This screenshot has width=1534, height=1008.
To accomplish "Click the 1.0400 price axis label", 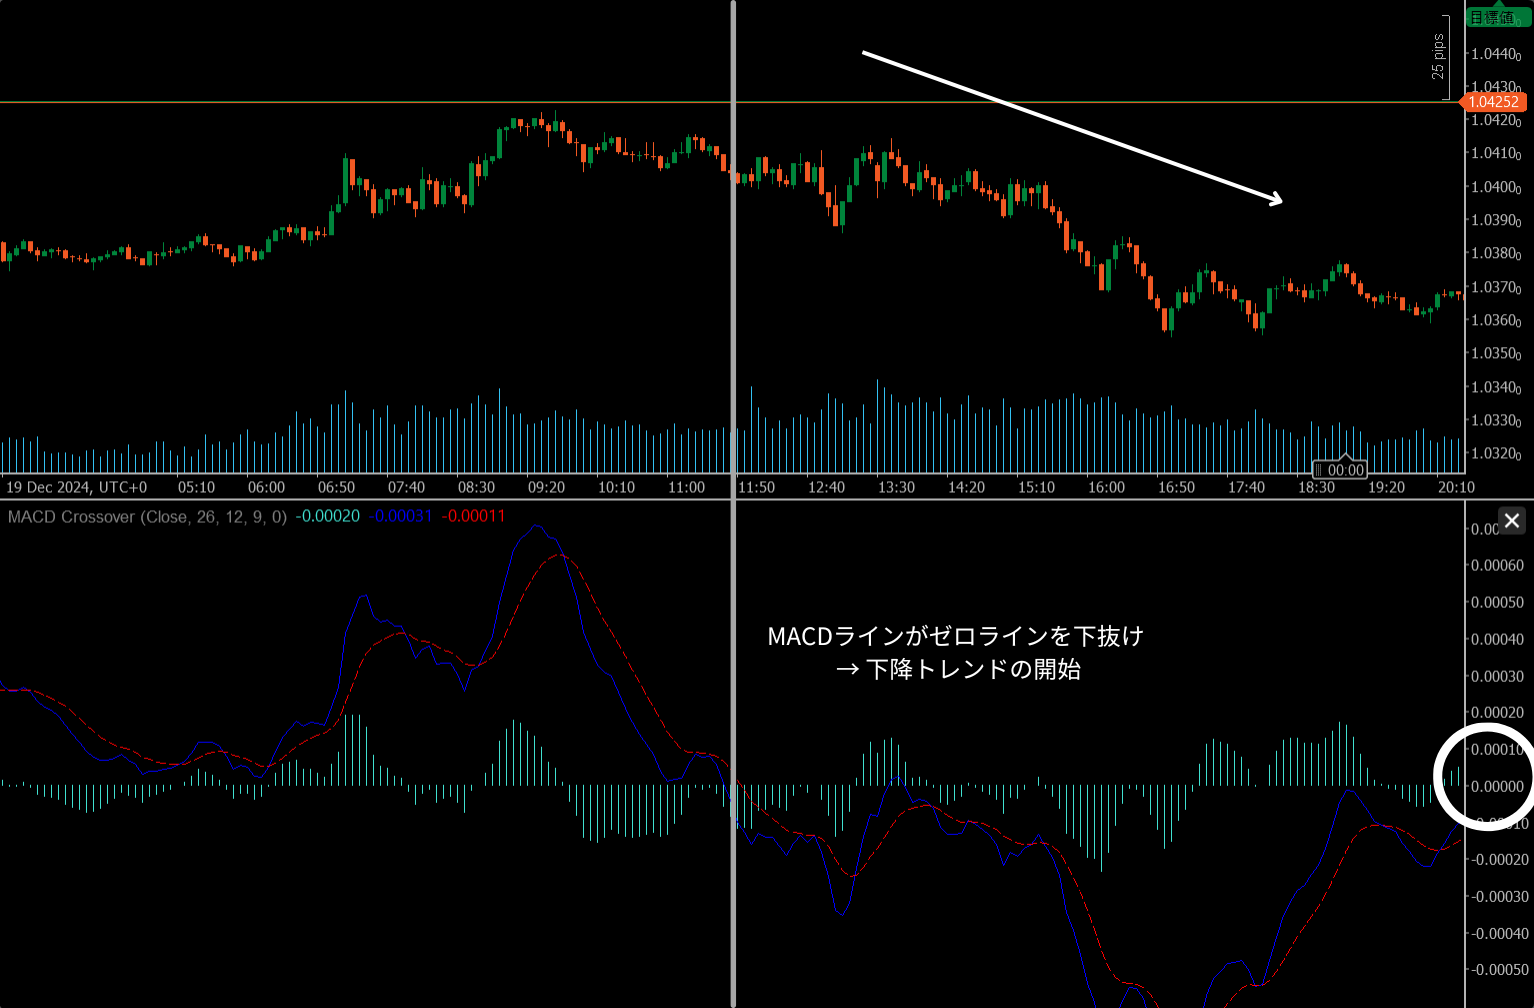I will [x=1497, y=187].
